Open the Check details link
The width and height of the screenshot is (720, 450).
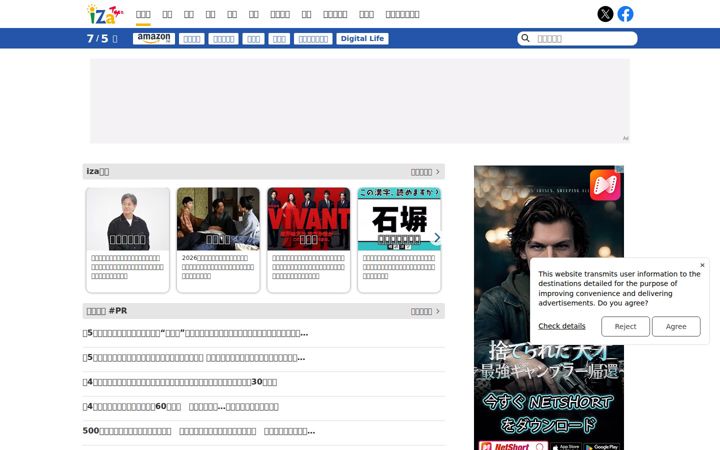point(562,326)
